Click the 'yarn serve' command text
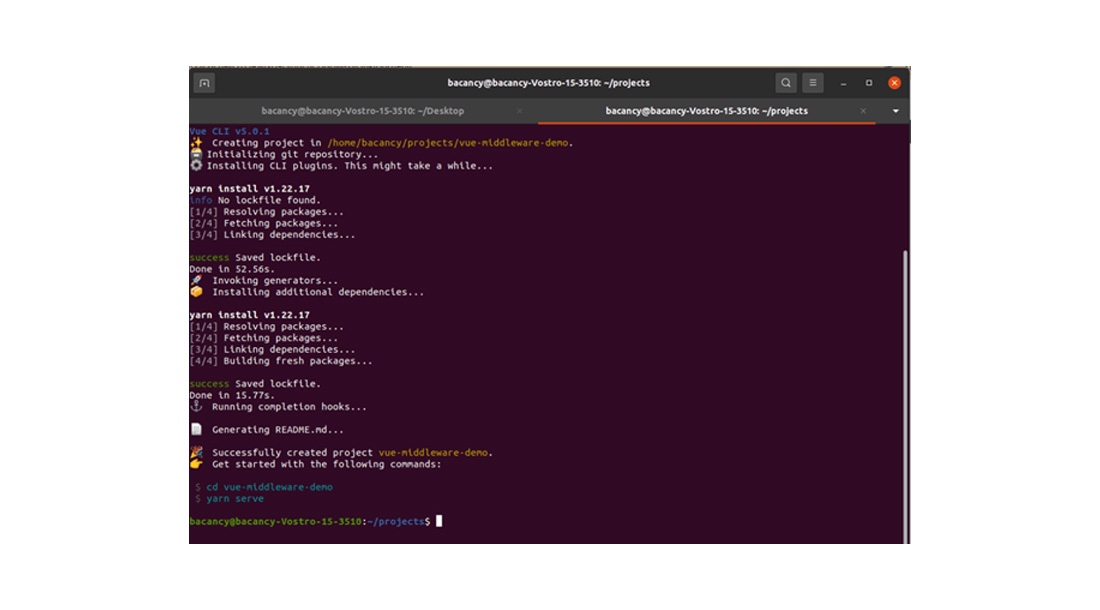Screen dimensions: 1100x610 point(236,498)
